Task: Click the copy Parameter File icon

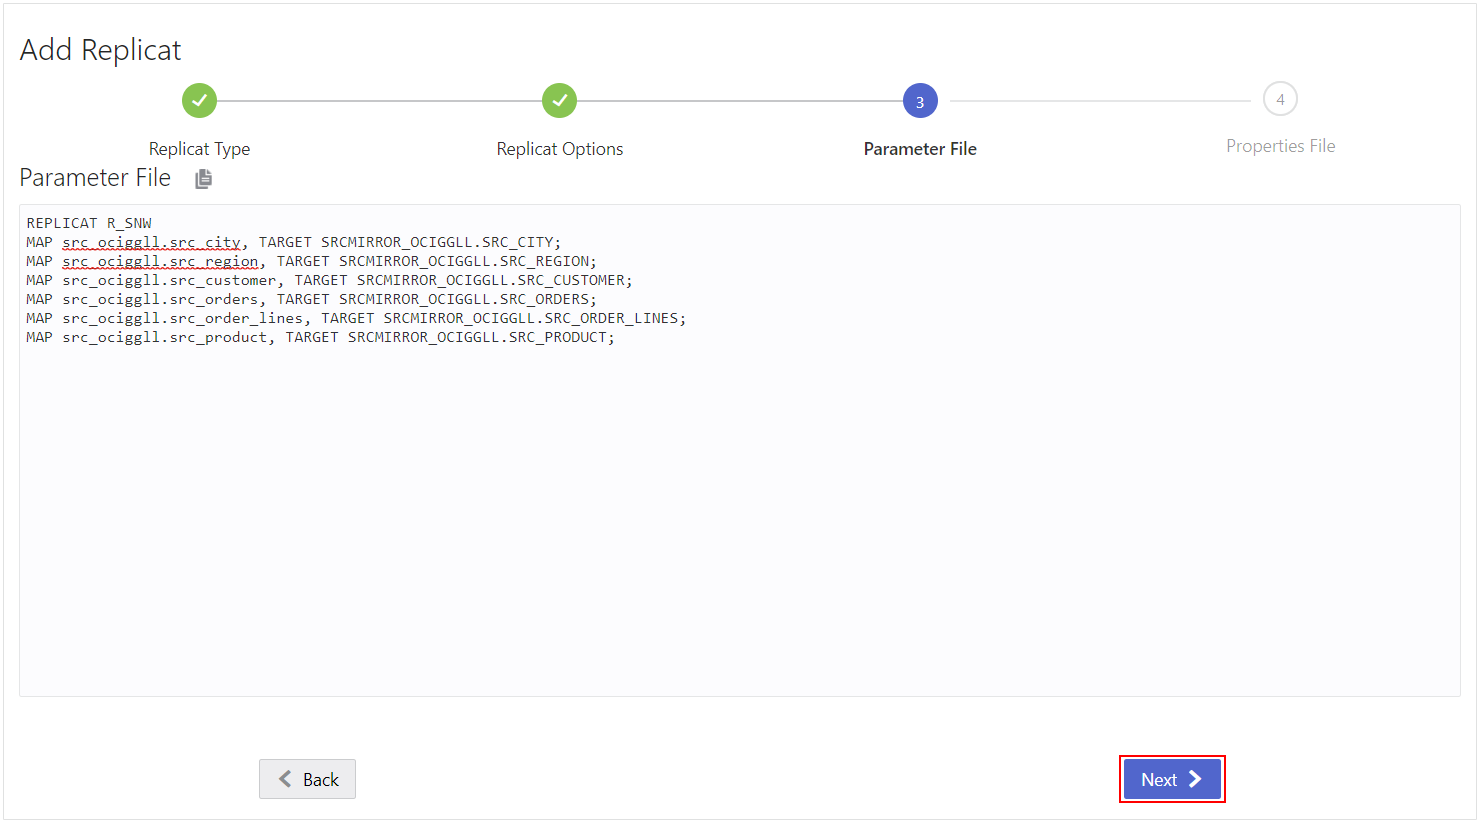Action: point(203,177)
